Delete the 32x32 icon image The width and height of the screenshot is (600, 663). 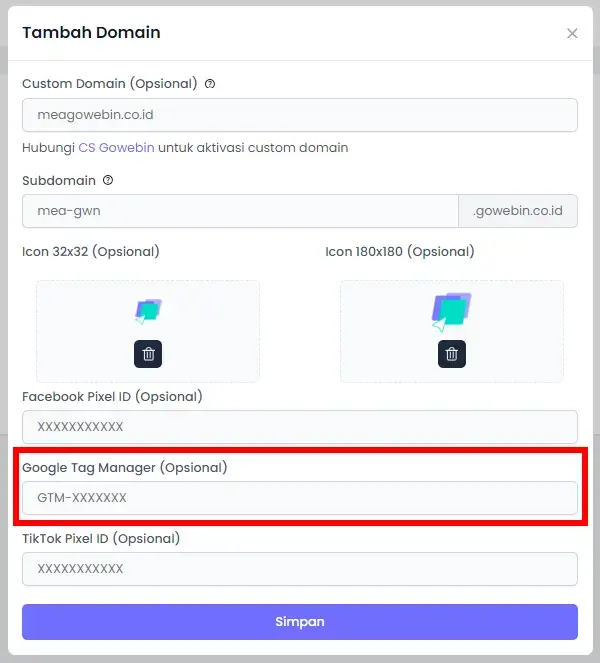coord(148,354)
